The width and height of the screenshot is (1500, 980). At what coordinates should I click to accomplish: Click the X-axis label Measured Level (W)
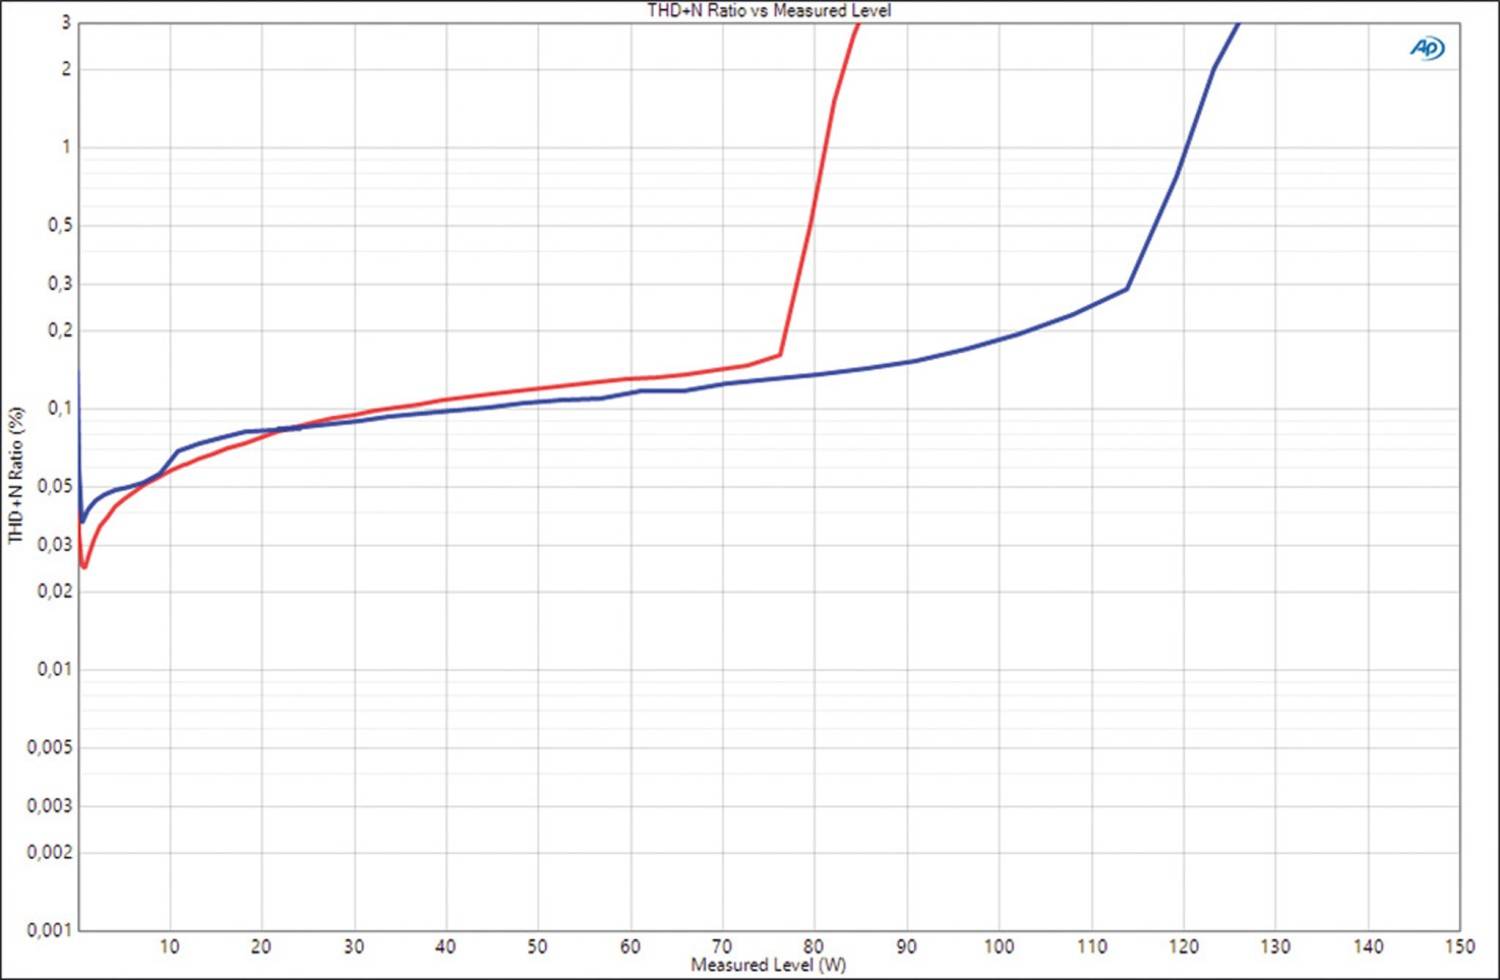(x=768, y=965)
